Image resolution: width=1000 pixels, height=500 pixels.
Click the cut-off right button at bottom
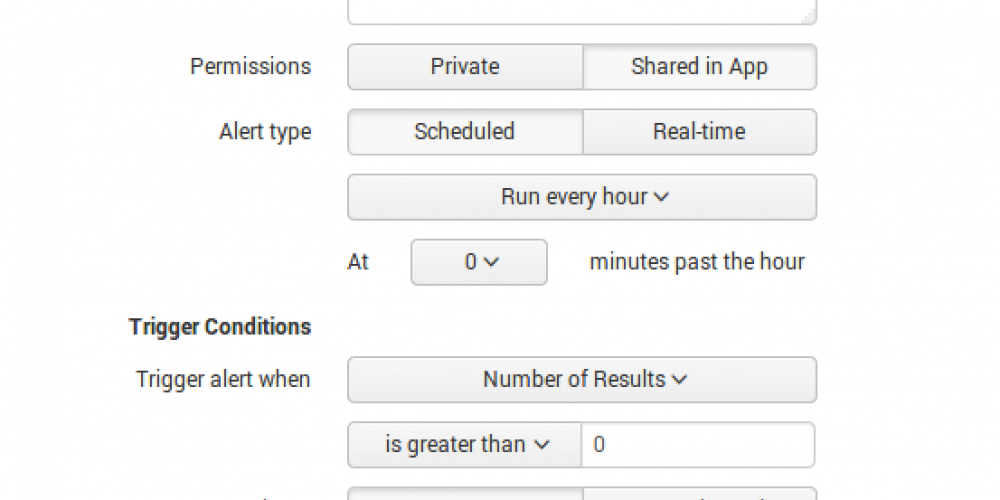pos(699,494)
